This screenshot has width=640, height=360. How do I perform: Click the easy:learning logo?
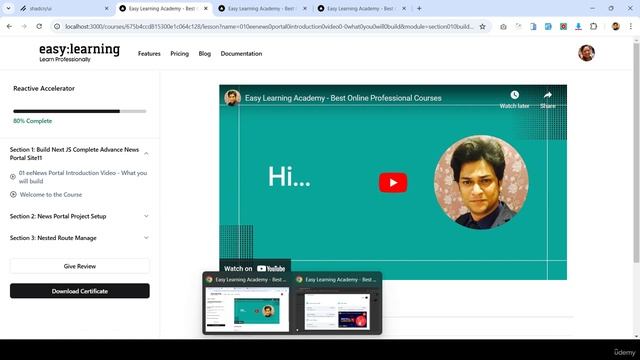(x=79, y=53)
